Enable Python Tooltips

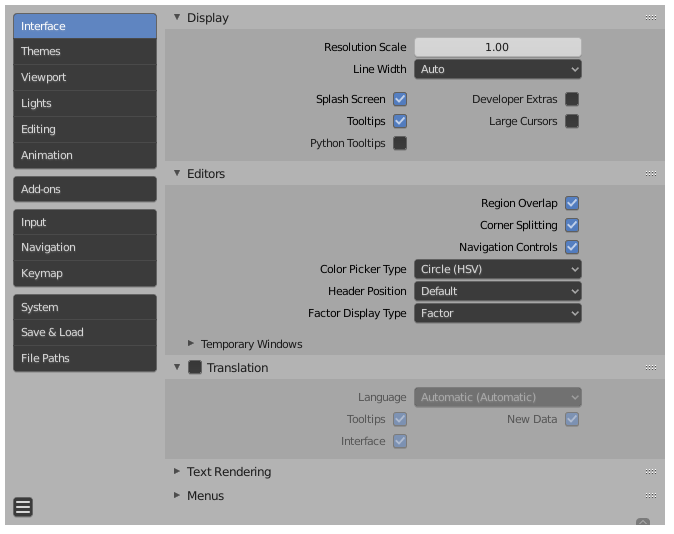[x=400, y=143]
